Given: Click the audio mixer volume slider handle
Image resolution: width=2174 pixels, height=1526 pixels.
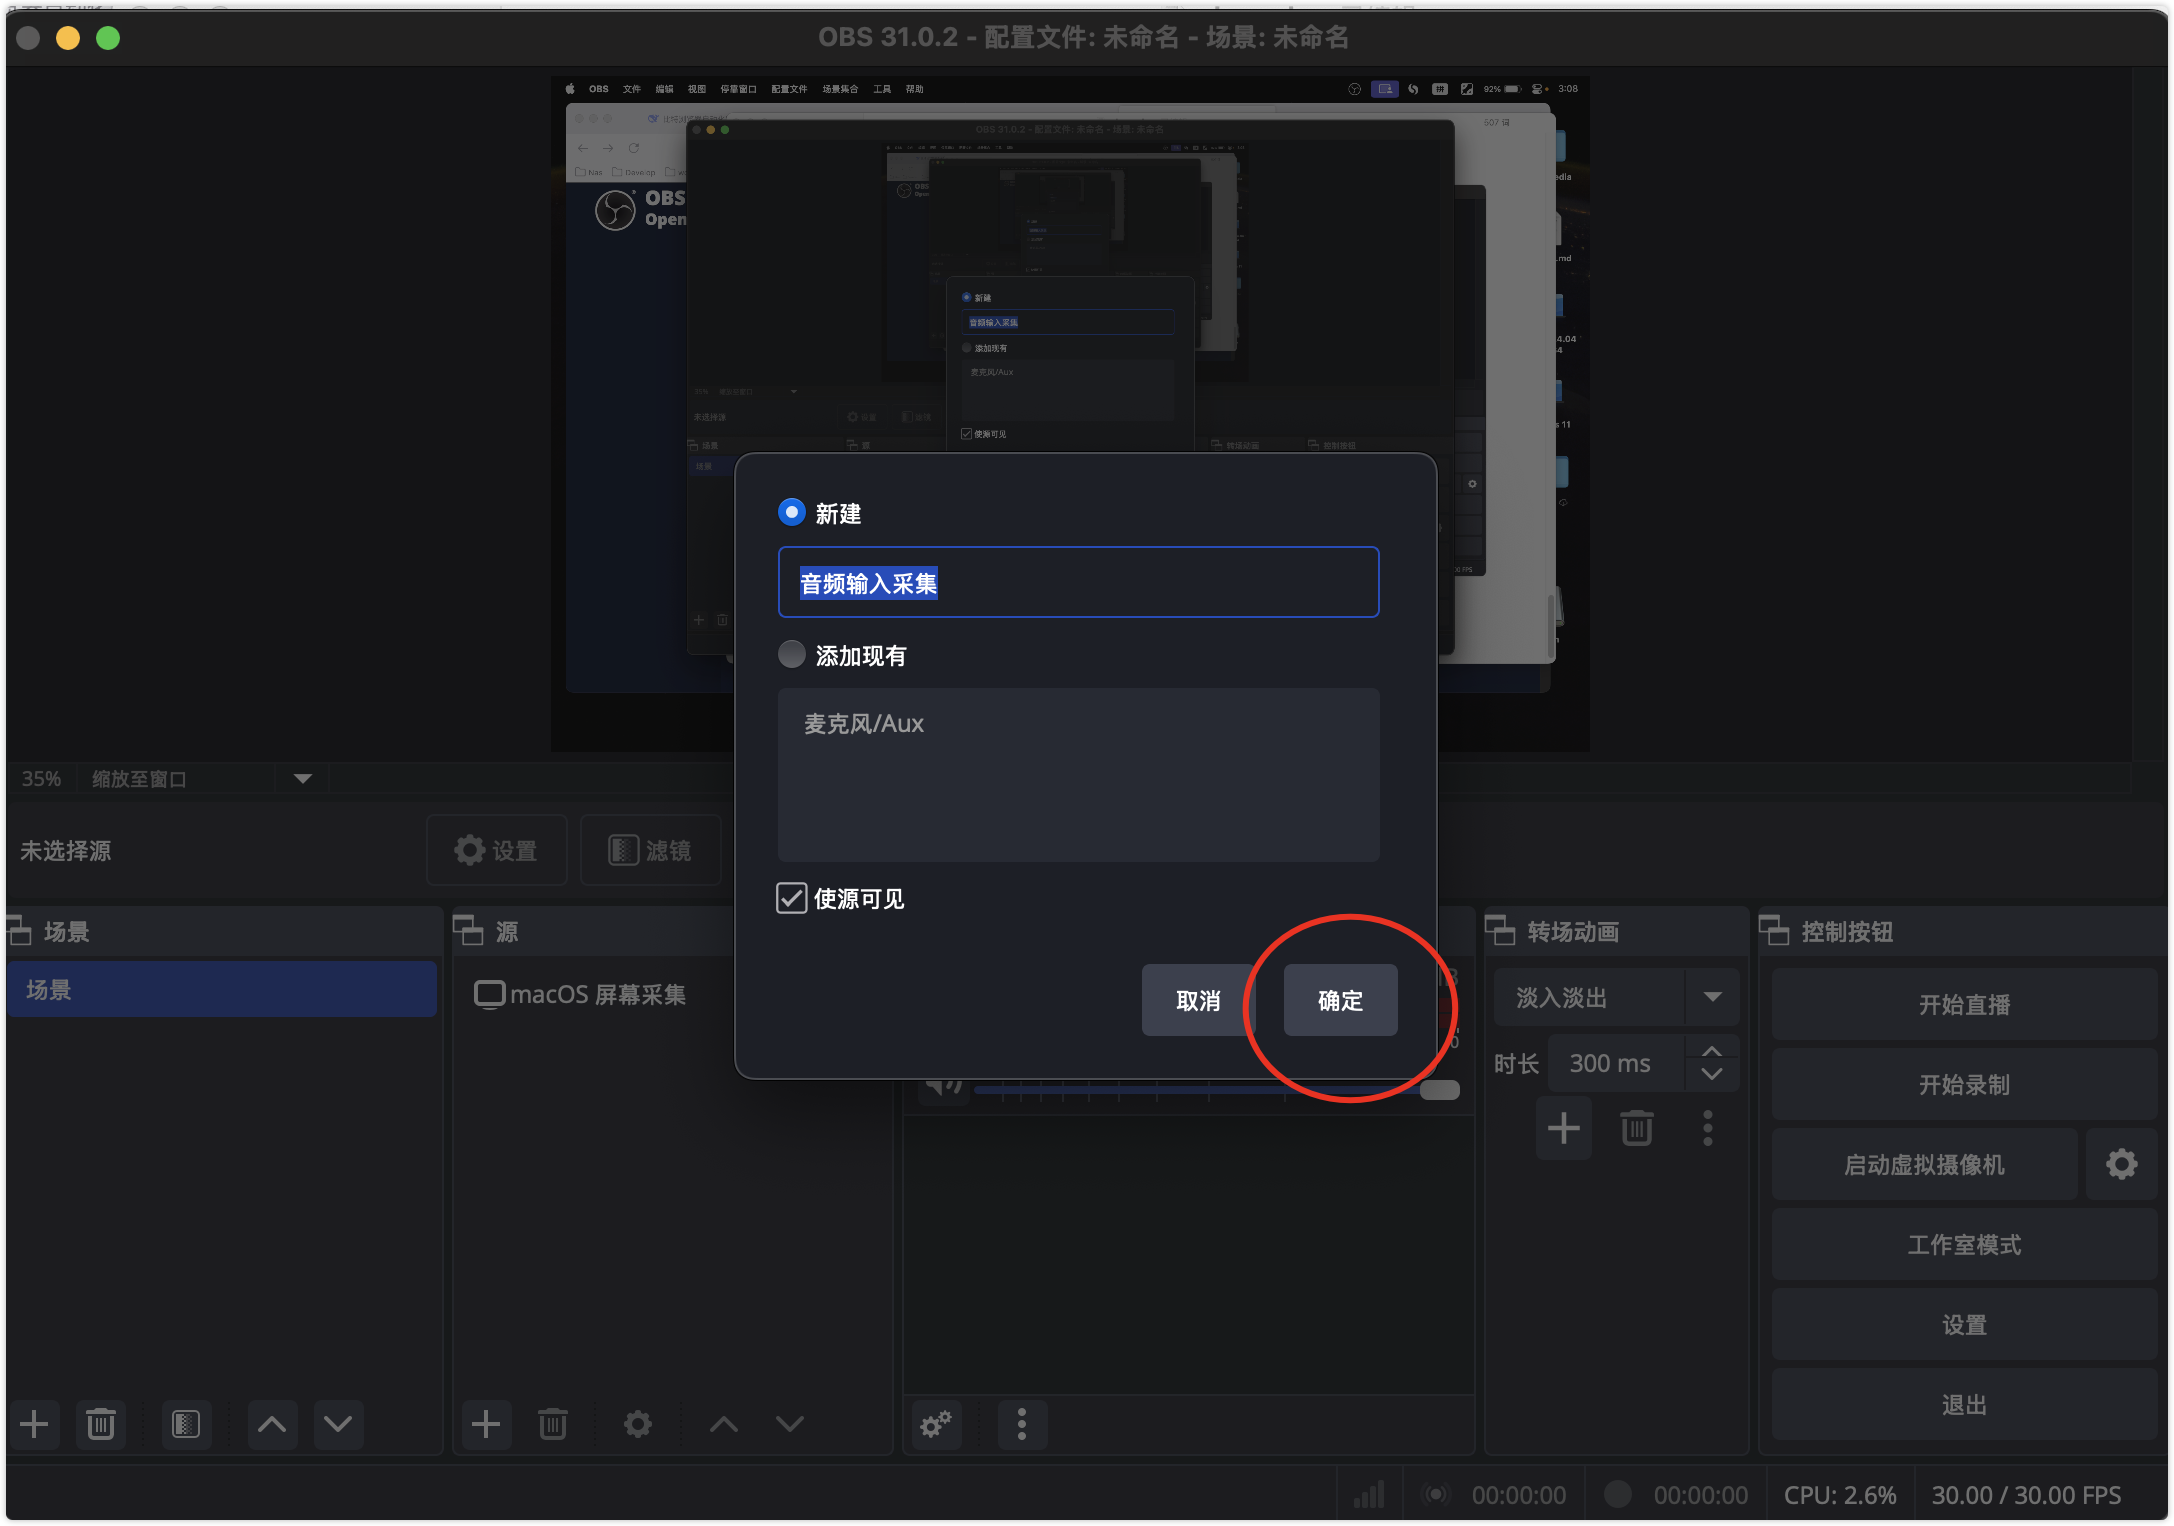Looking at the screenshot, I should point(1440,1090).
